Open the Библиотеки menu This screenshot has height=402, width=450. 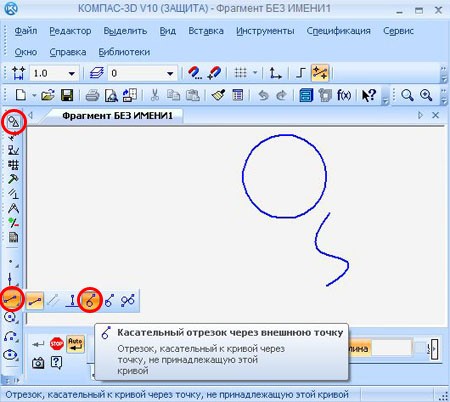coord(124,52)
